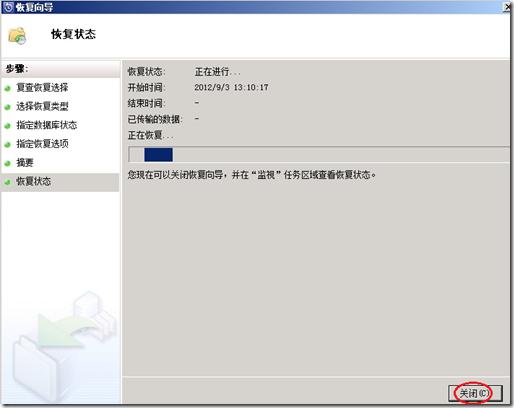Click the 关闭(C) close button
The image size is (514, 408).
pyautogui.click(x=475, y=393)
